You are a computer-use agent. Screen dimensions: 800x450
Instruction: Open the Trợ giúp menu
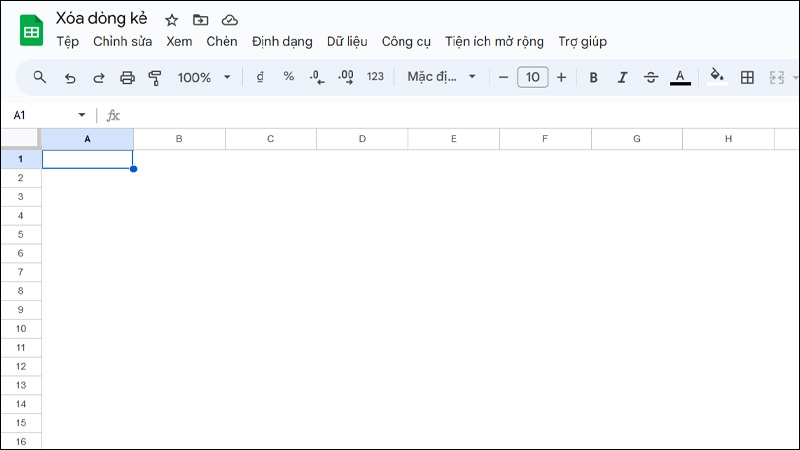582,42
